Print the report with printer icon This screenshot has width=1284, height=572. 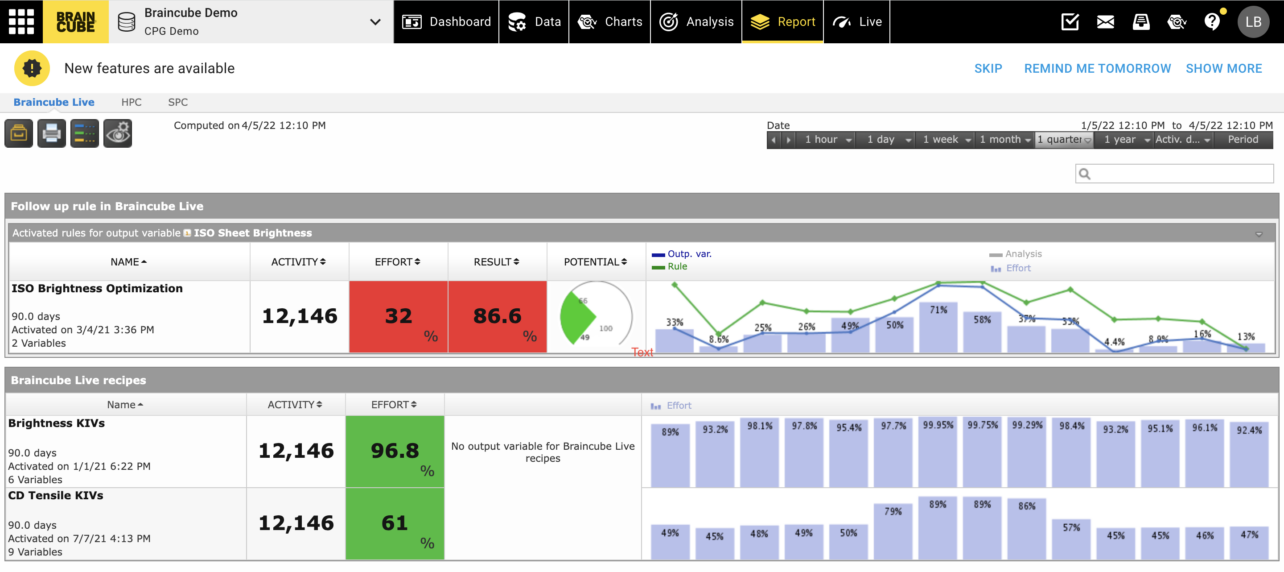tap(52, 133)
